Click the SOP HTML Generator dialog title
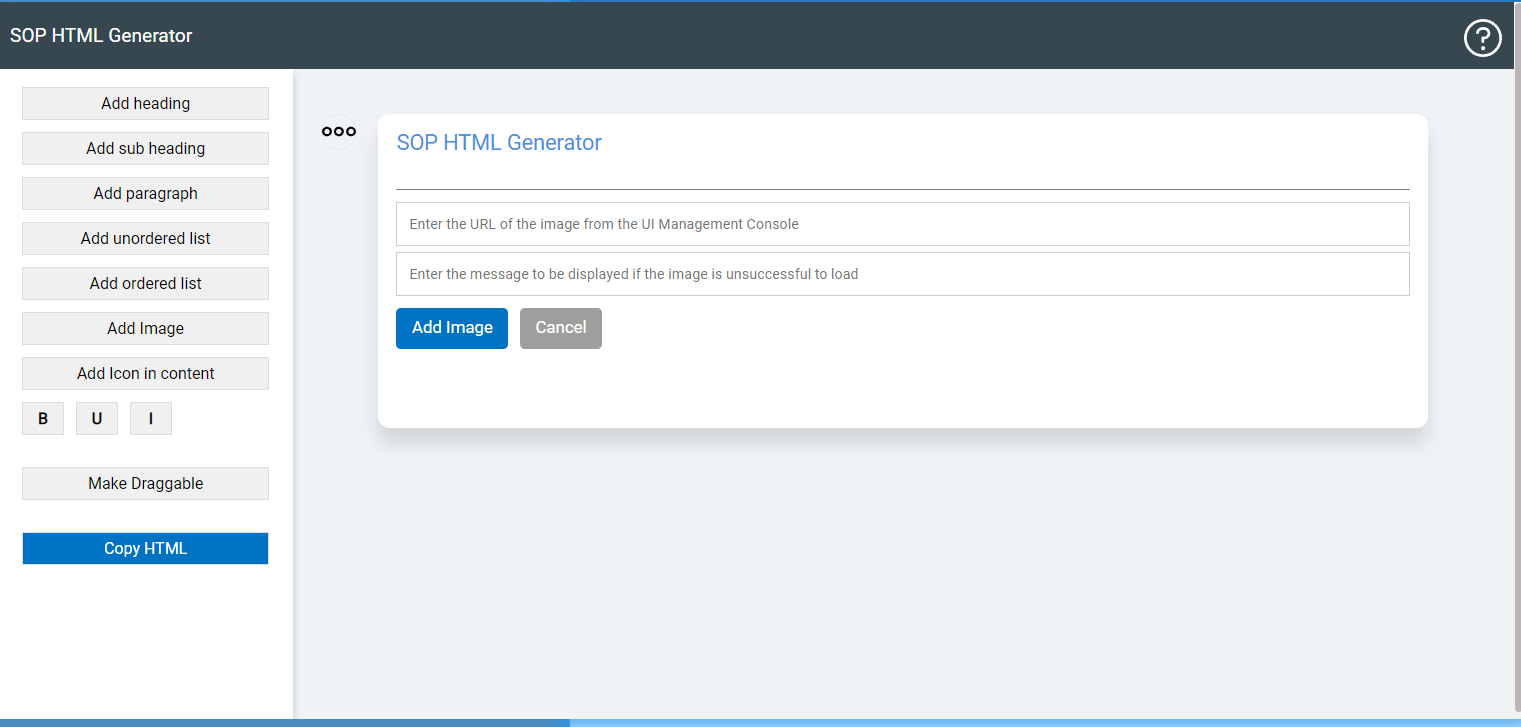This screenshot has height=727, width=1521. (x=499, y=142)
